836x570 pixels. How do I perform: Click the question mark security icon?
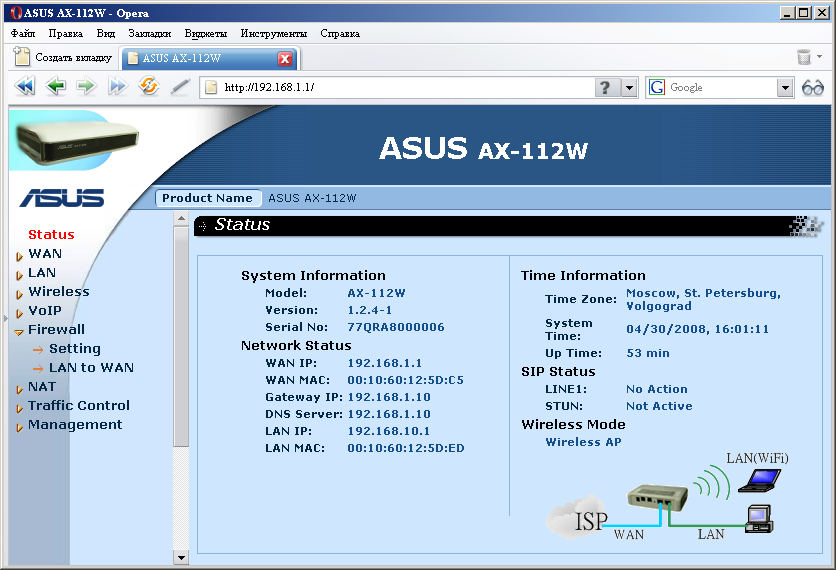tap(607, 87)
